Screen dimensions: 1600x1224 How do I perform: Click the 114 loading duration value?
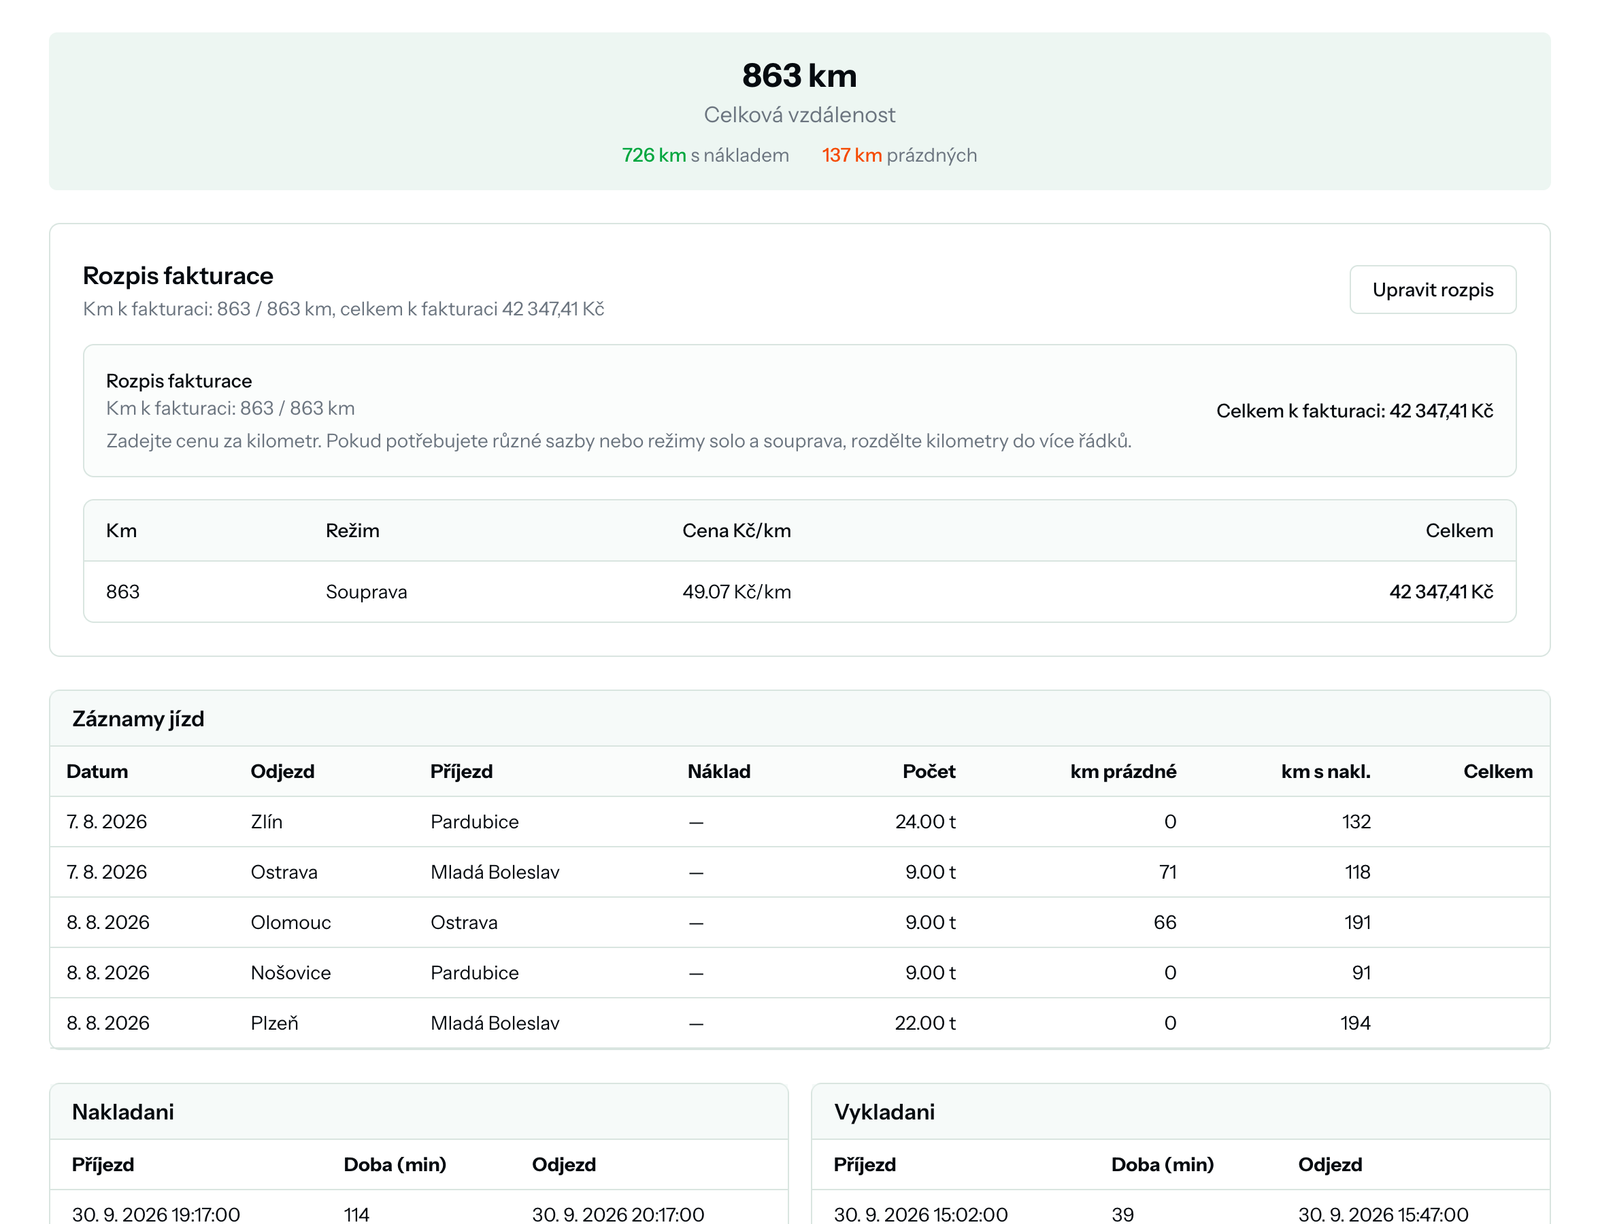tap(357, 1214)
